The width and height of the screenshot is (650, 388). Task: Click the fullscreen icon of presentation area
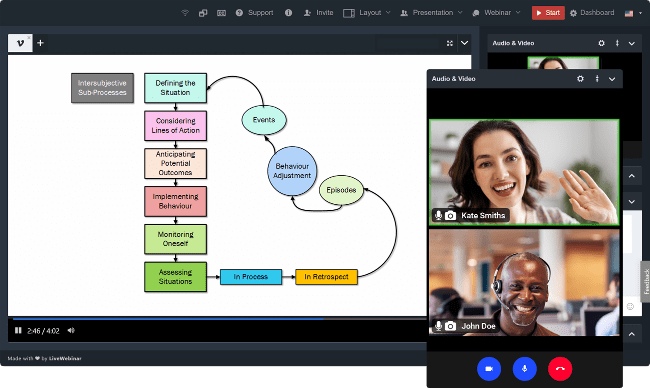point(450,43)
